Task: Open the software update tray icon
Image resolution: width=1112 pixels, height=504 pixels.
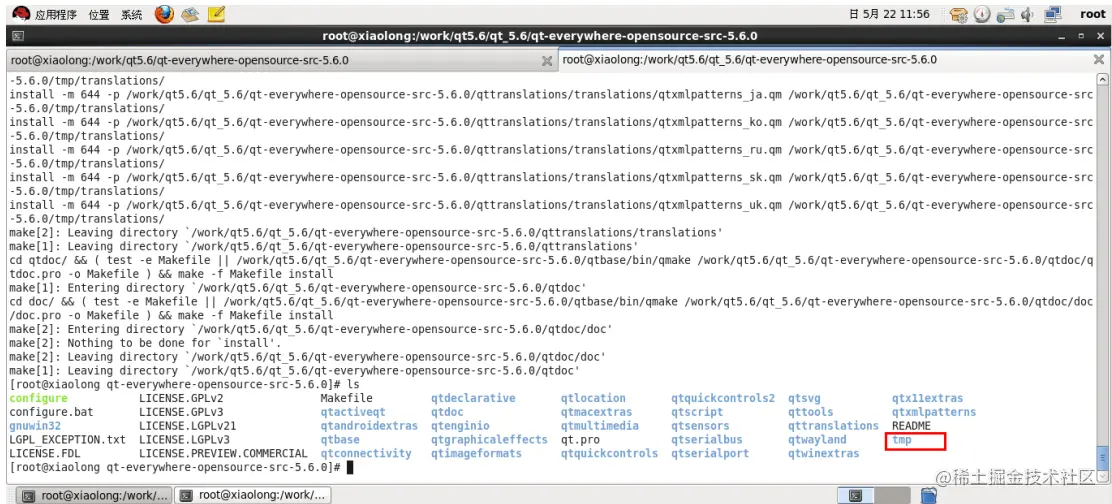Action: (959, 14)
